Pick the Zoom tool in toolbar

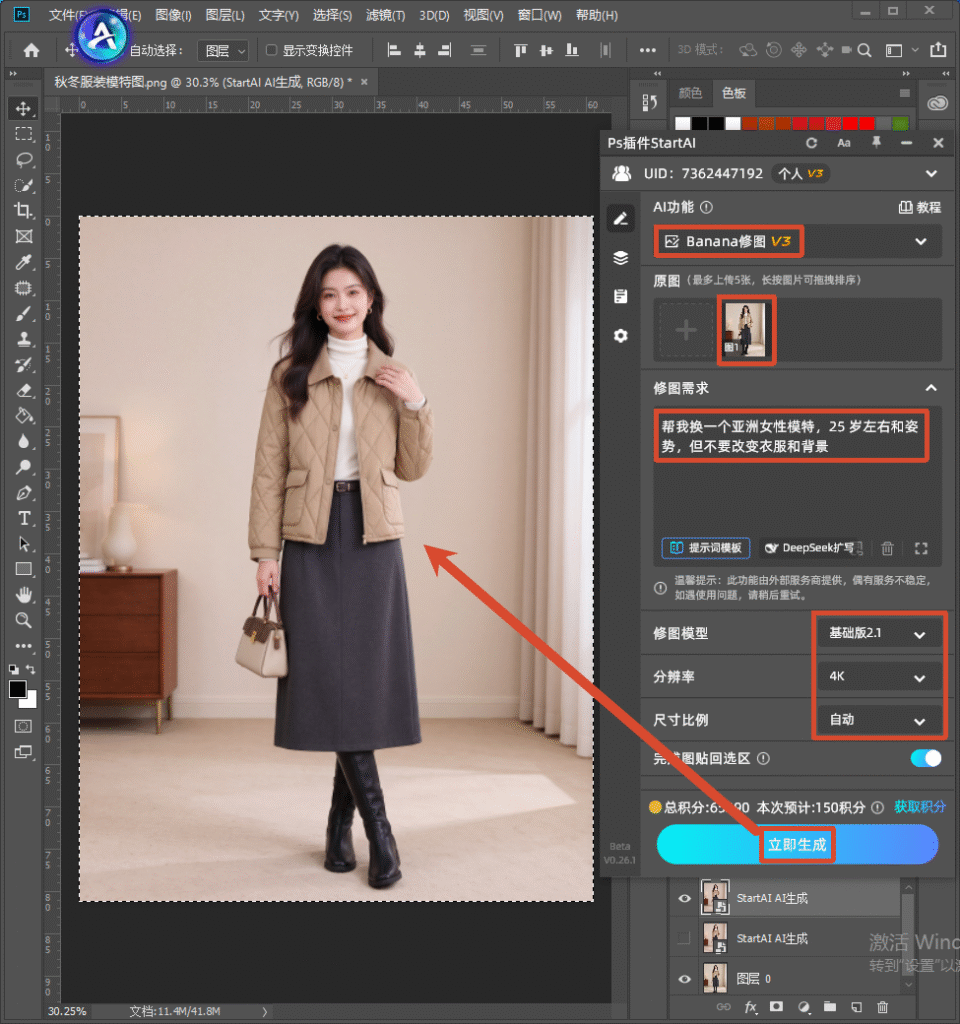tap(24, 620)
